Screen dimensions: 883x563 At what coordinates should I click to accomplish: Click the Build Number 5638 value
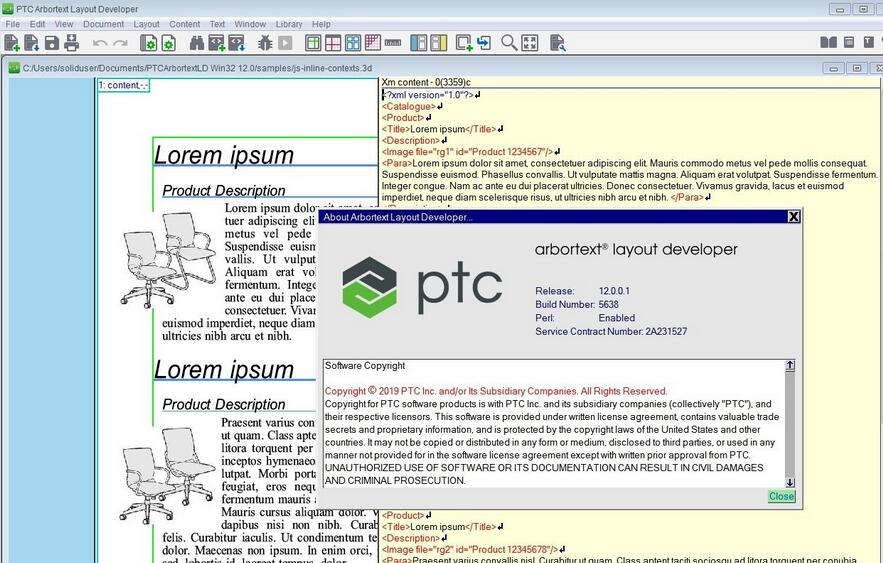coord(608,305)
